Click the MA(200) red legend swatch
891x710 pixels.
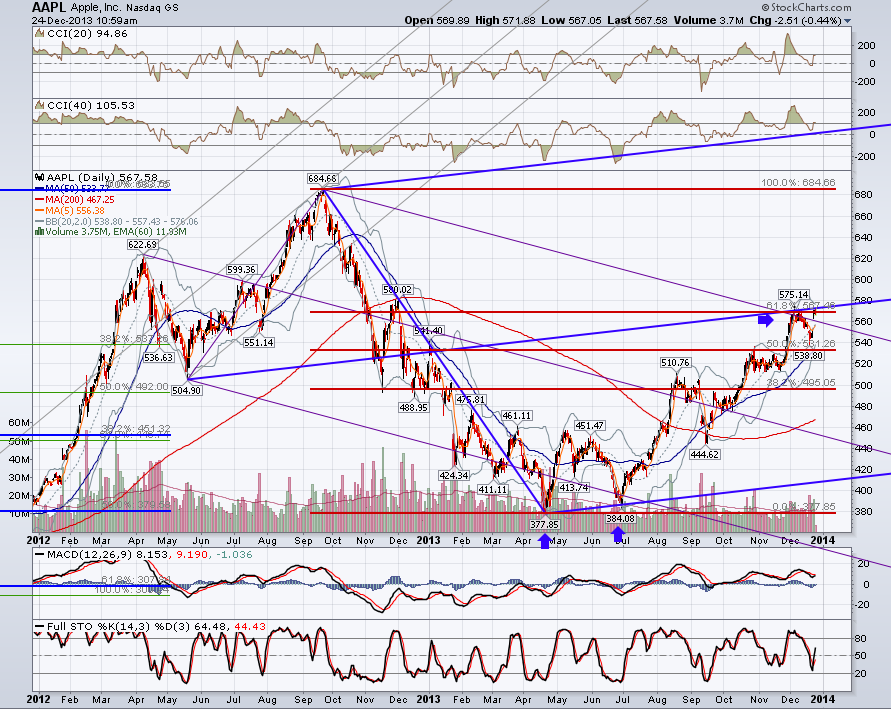point(40,200)
